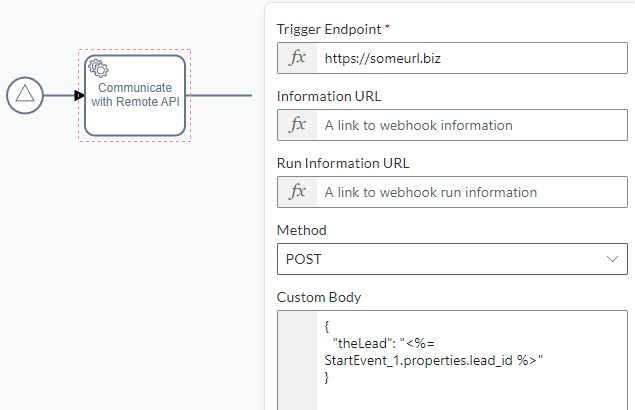This screenshot has width=635, height=410.
Task: Select the outgoing flow line from the task
Action: pos(219,96)
